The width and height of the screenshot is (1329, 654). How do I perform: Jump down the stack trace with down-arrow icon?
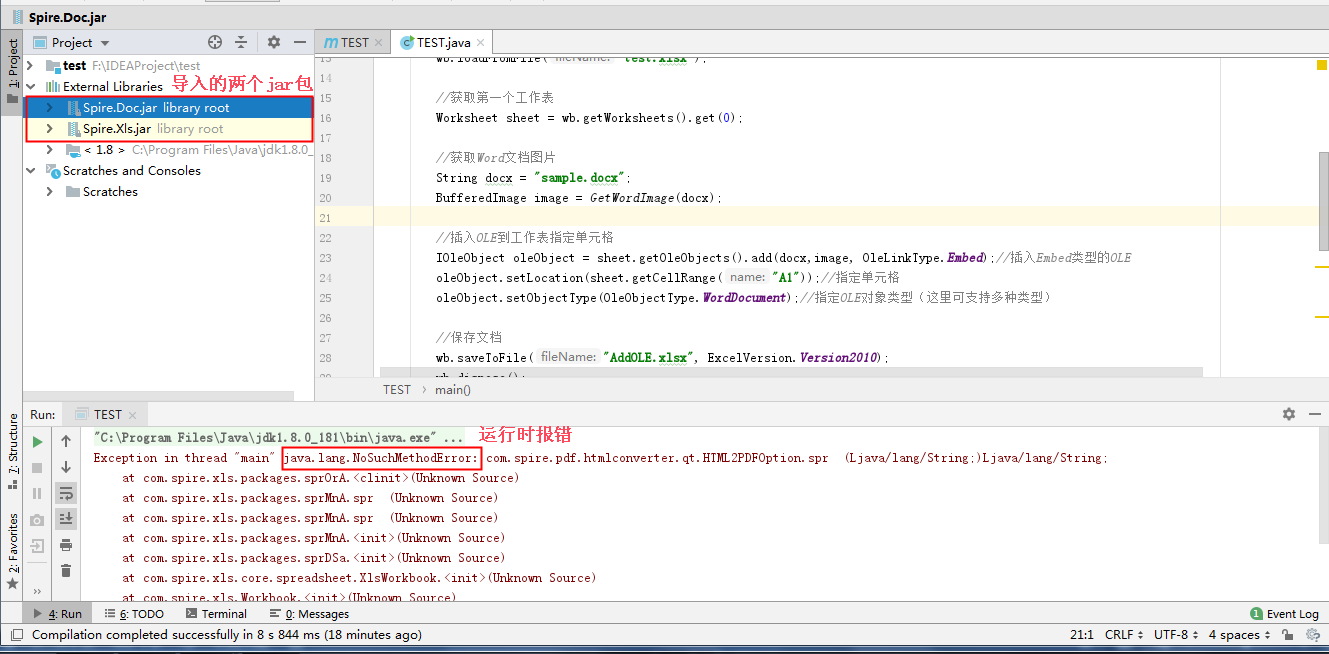click(65, 466)
